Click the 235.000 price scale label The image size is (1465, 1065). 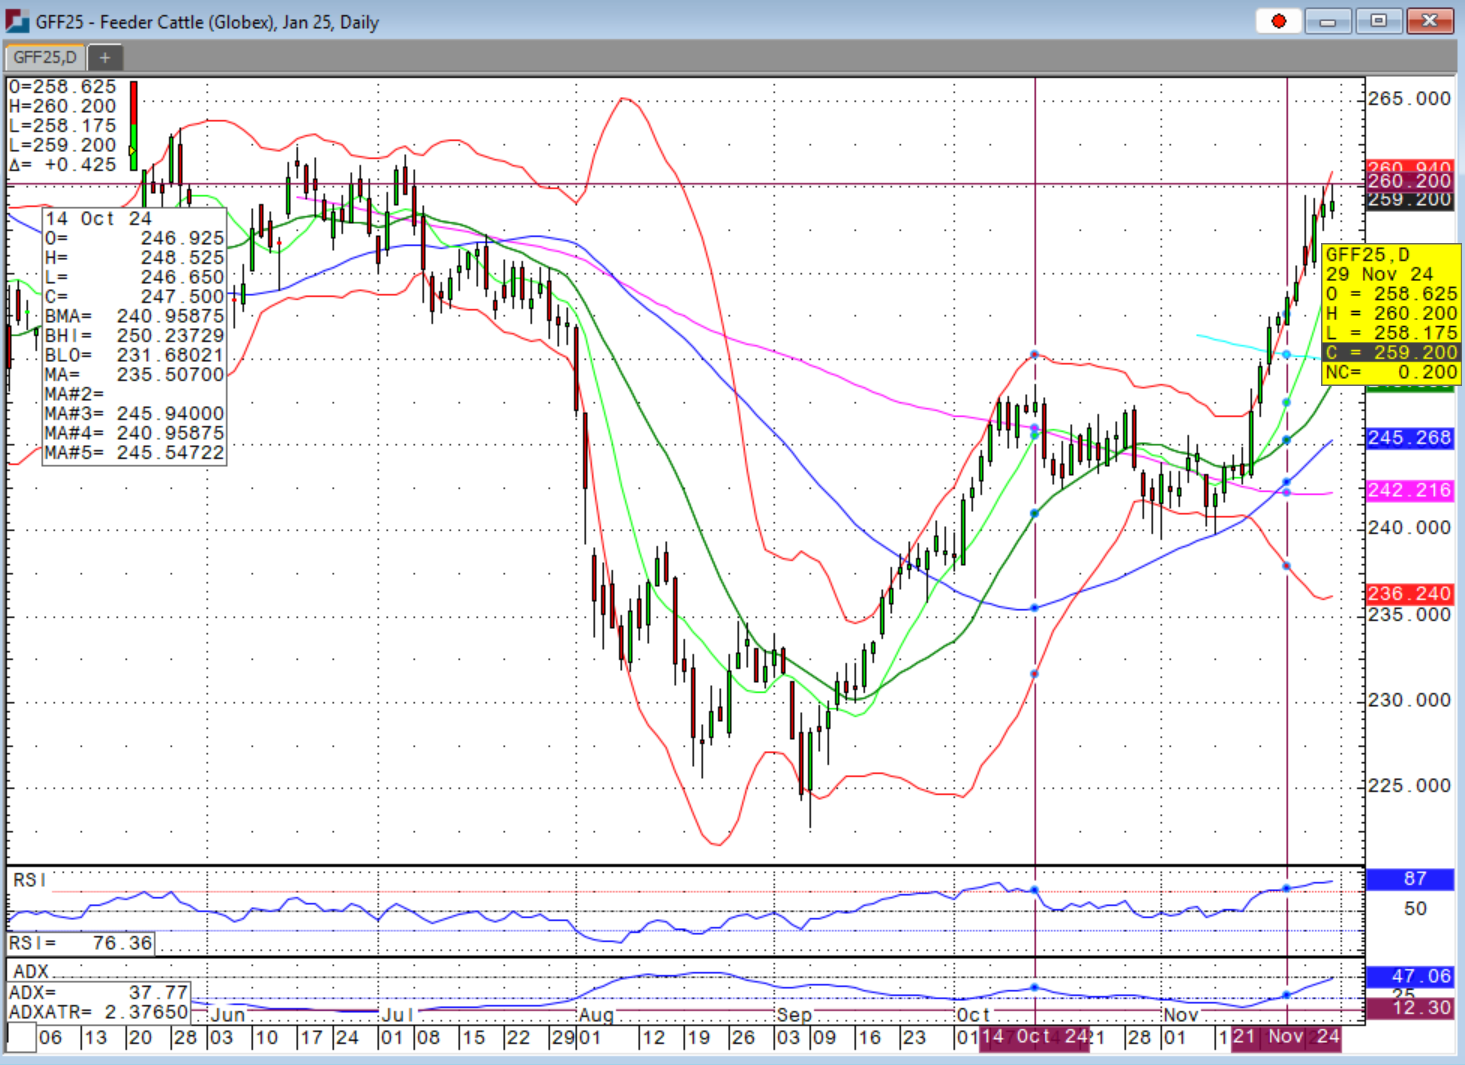pos(1409,615)
